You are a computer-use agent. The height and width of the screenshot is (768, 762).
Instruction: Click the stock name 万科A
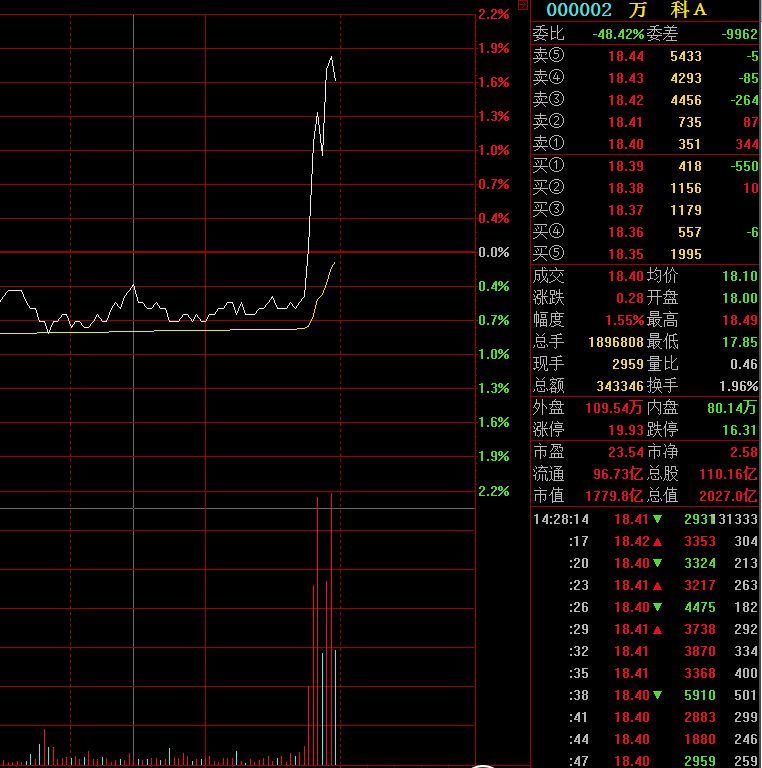[668, 10]
